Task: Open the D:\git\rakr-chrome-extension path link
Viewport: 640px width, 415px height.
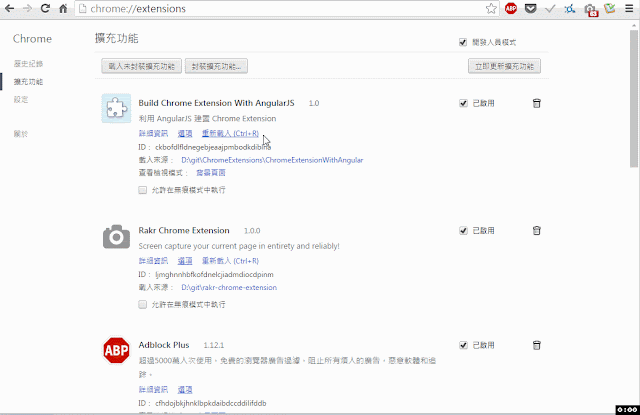Action: [229, 287]
